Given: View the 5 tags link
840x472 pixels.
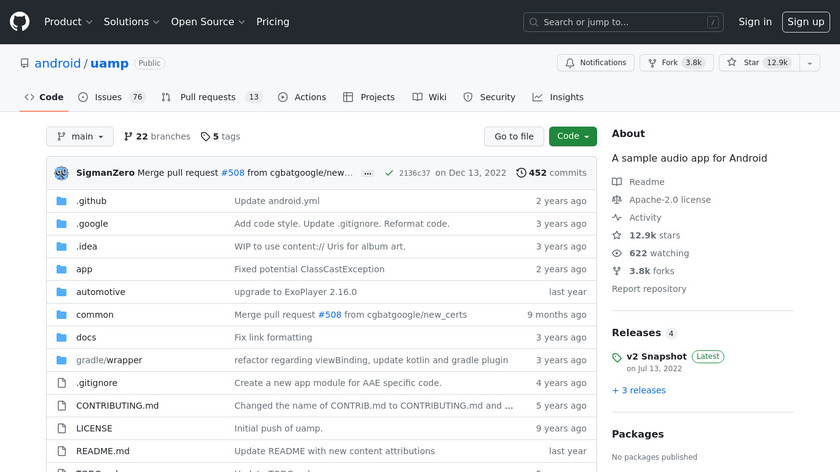Looking at the screenshot, I should click(x=221, y=137).
